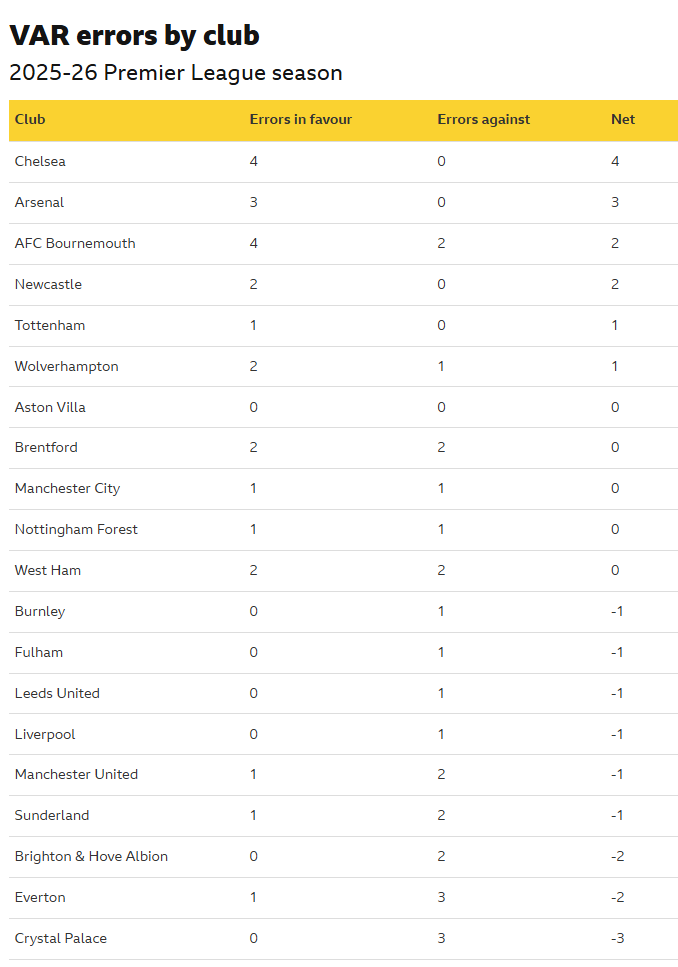
Task: Click the Club column header
Action: (x=30, y=120)
